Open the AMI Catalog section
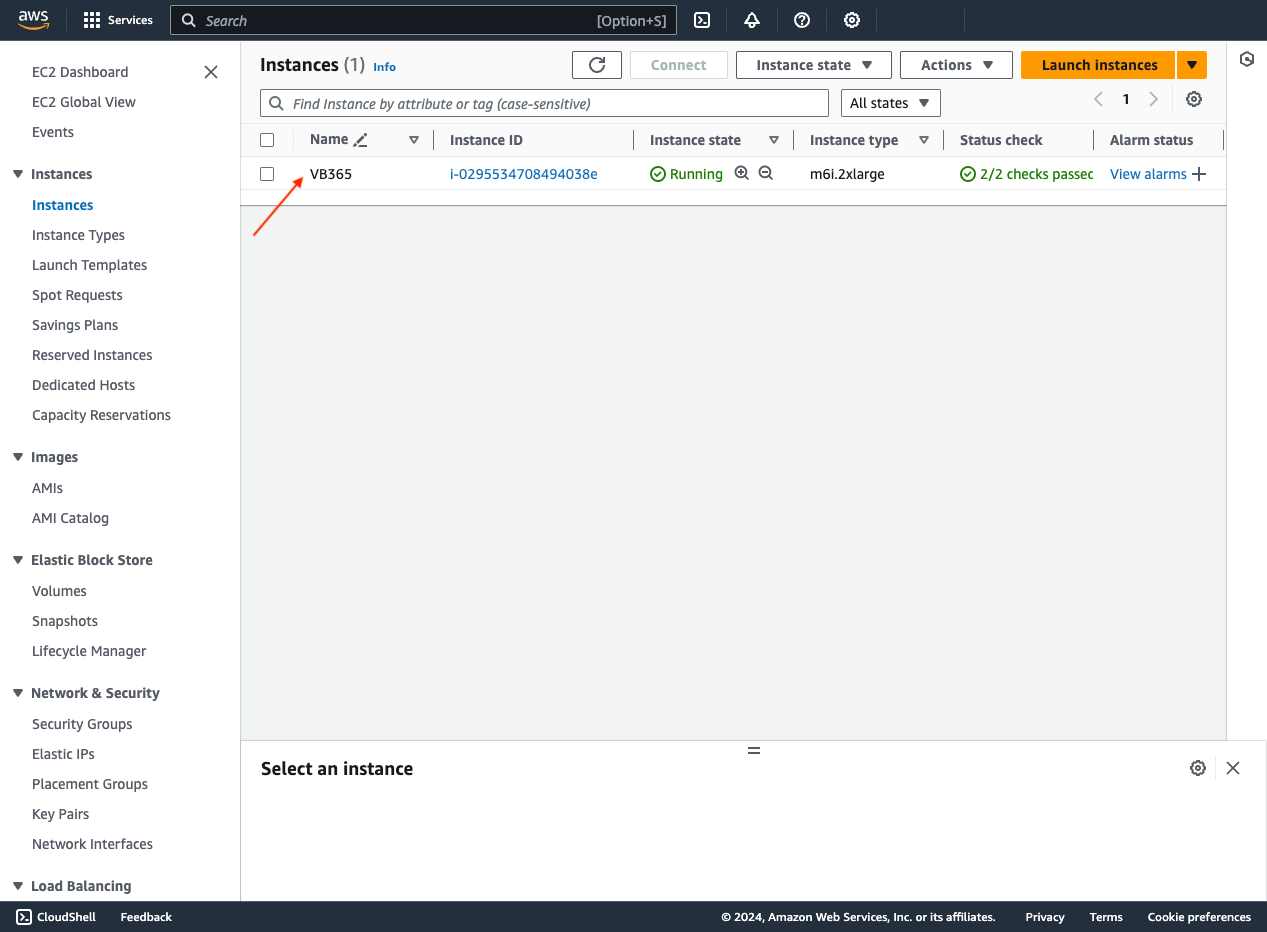This screenshot has height=932, width=1267. [70, 518]
